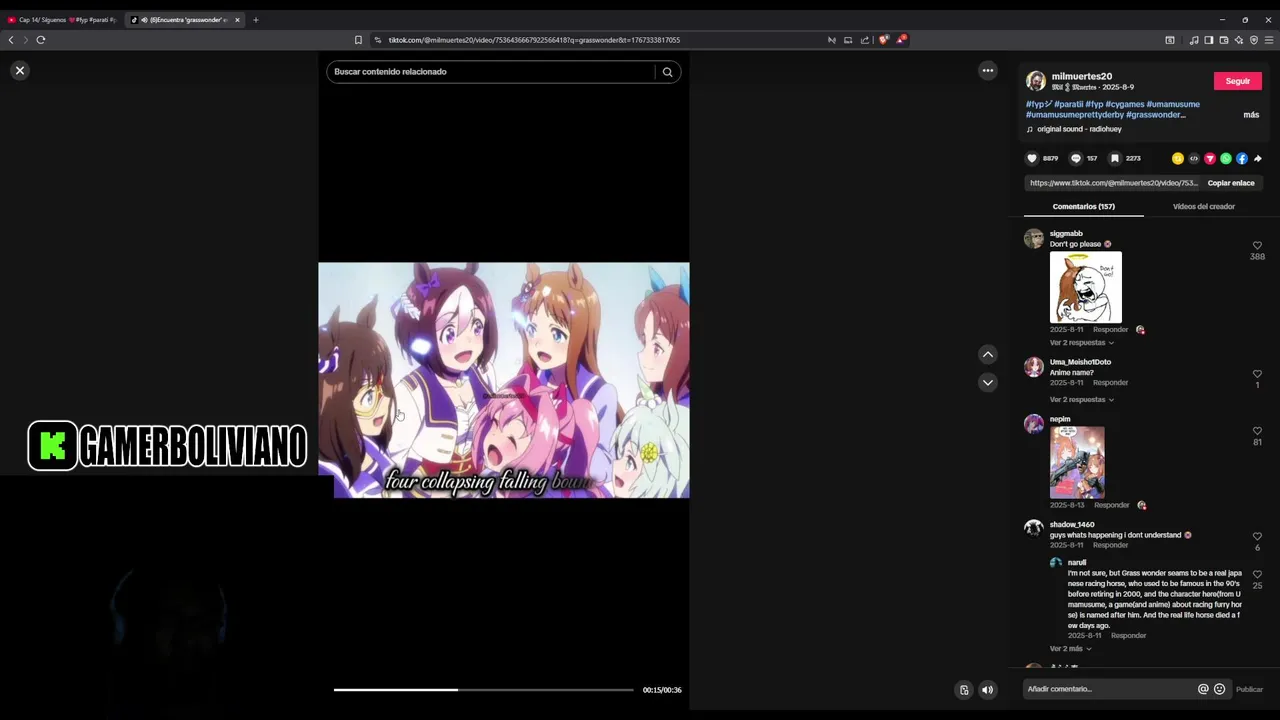This screenshot has height=720, width=1280.
Task: Switch to Comentarios (157) tab
Action: tap(1083, 207)
